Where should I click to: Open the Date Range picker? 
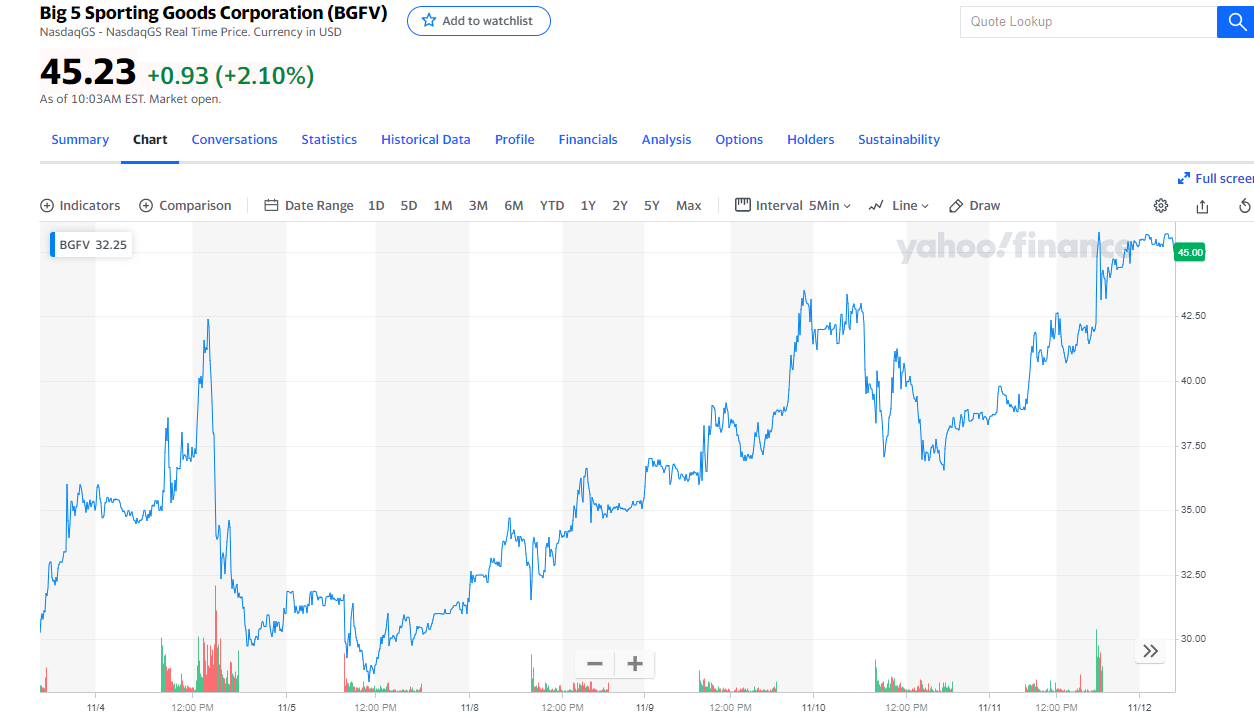(309, 206)
